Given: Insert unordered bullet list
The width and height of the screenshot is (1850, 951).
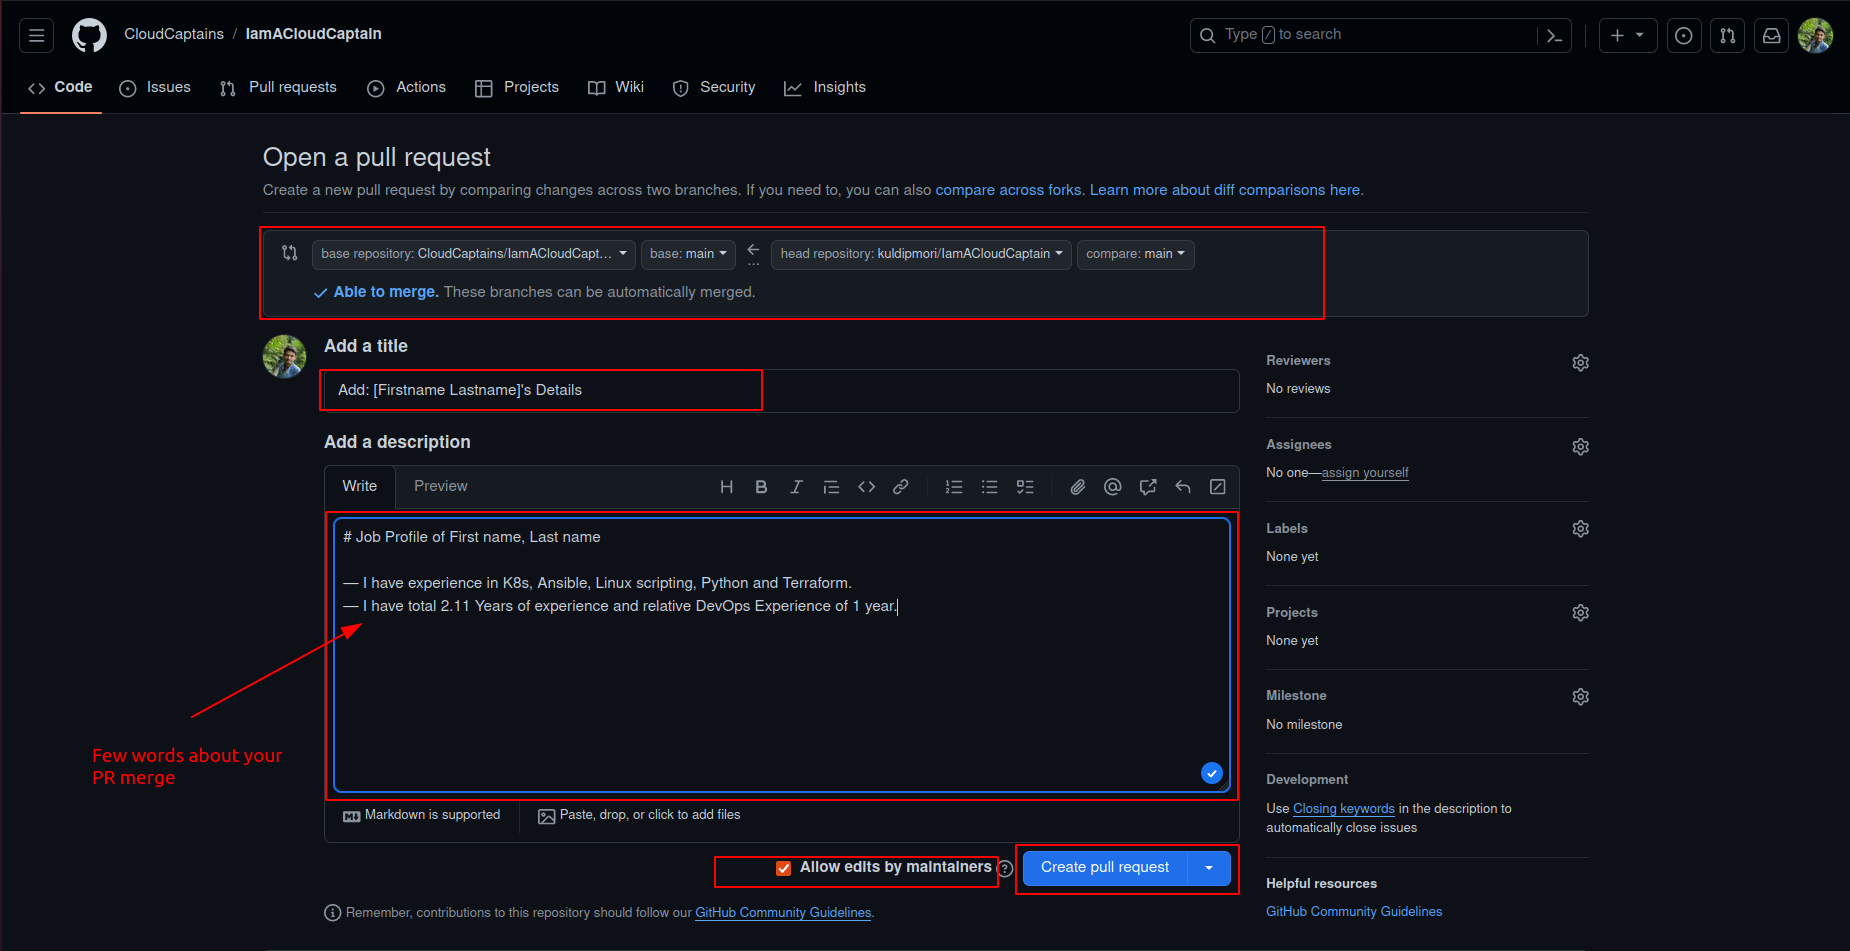Looking at the screenshot, I should click(989, 487).
